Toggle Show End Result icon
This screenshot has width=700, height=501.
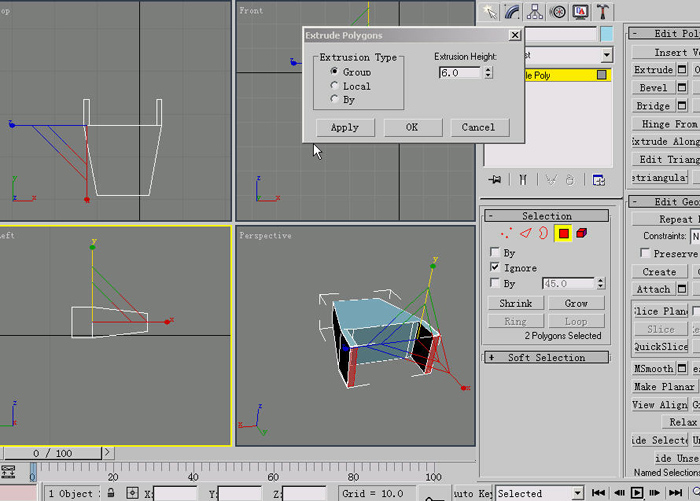[523, 180]
